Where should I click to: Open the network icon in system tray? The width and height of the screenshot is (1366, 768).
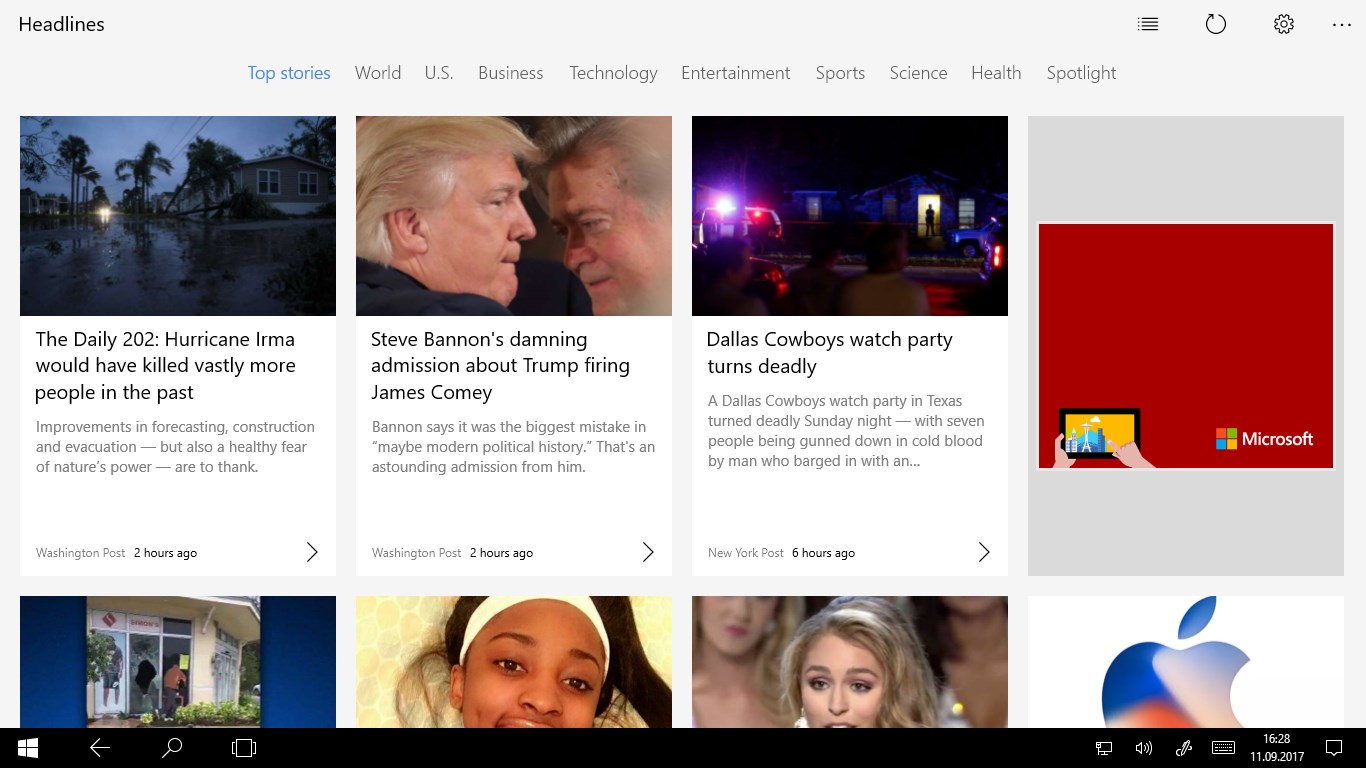[x=1104, y=748]
